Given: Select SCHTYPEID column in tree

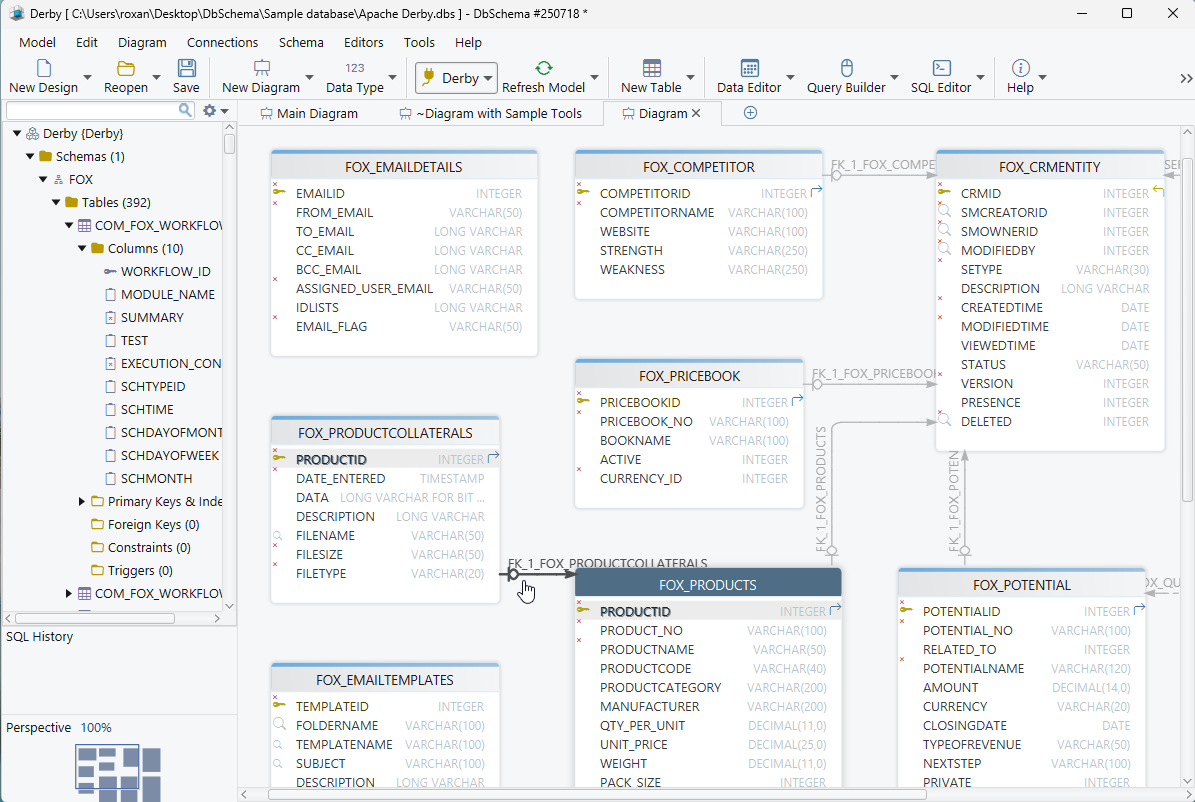Looking at the screenshot, I should 152,387.
